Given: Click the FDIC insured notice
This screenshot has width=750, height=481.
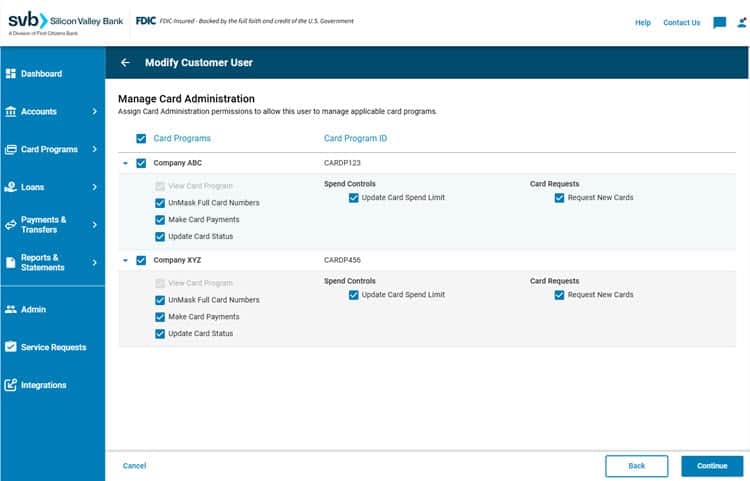Looking at the screenshot, I should click(x=245, y=21).
